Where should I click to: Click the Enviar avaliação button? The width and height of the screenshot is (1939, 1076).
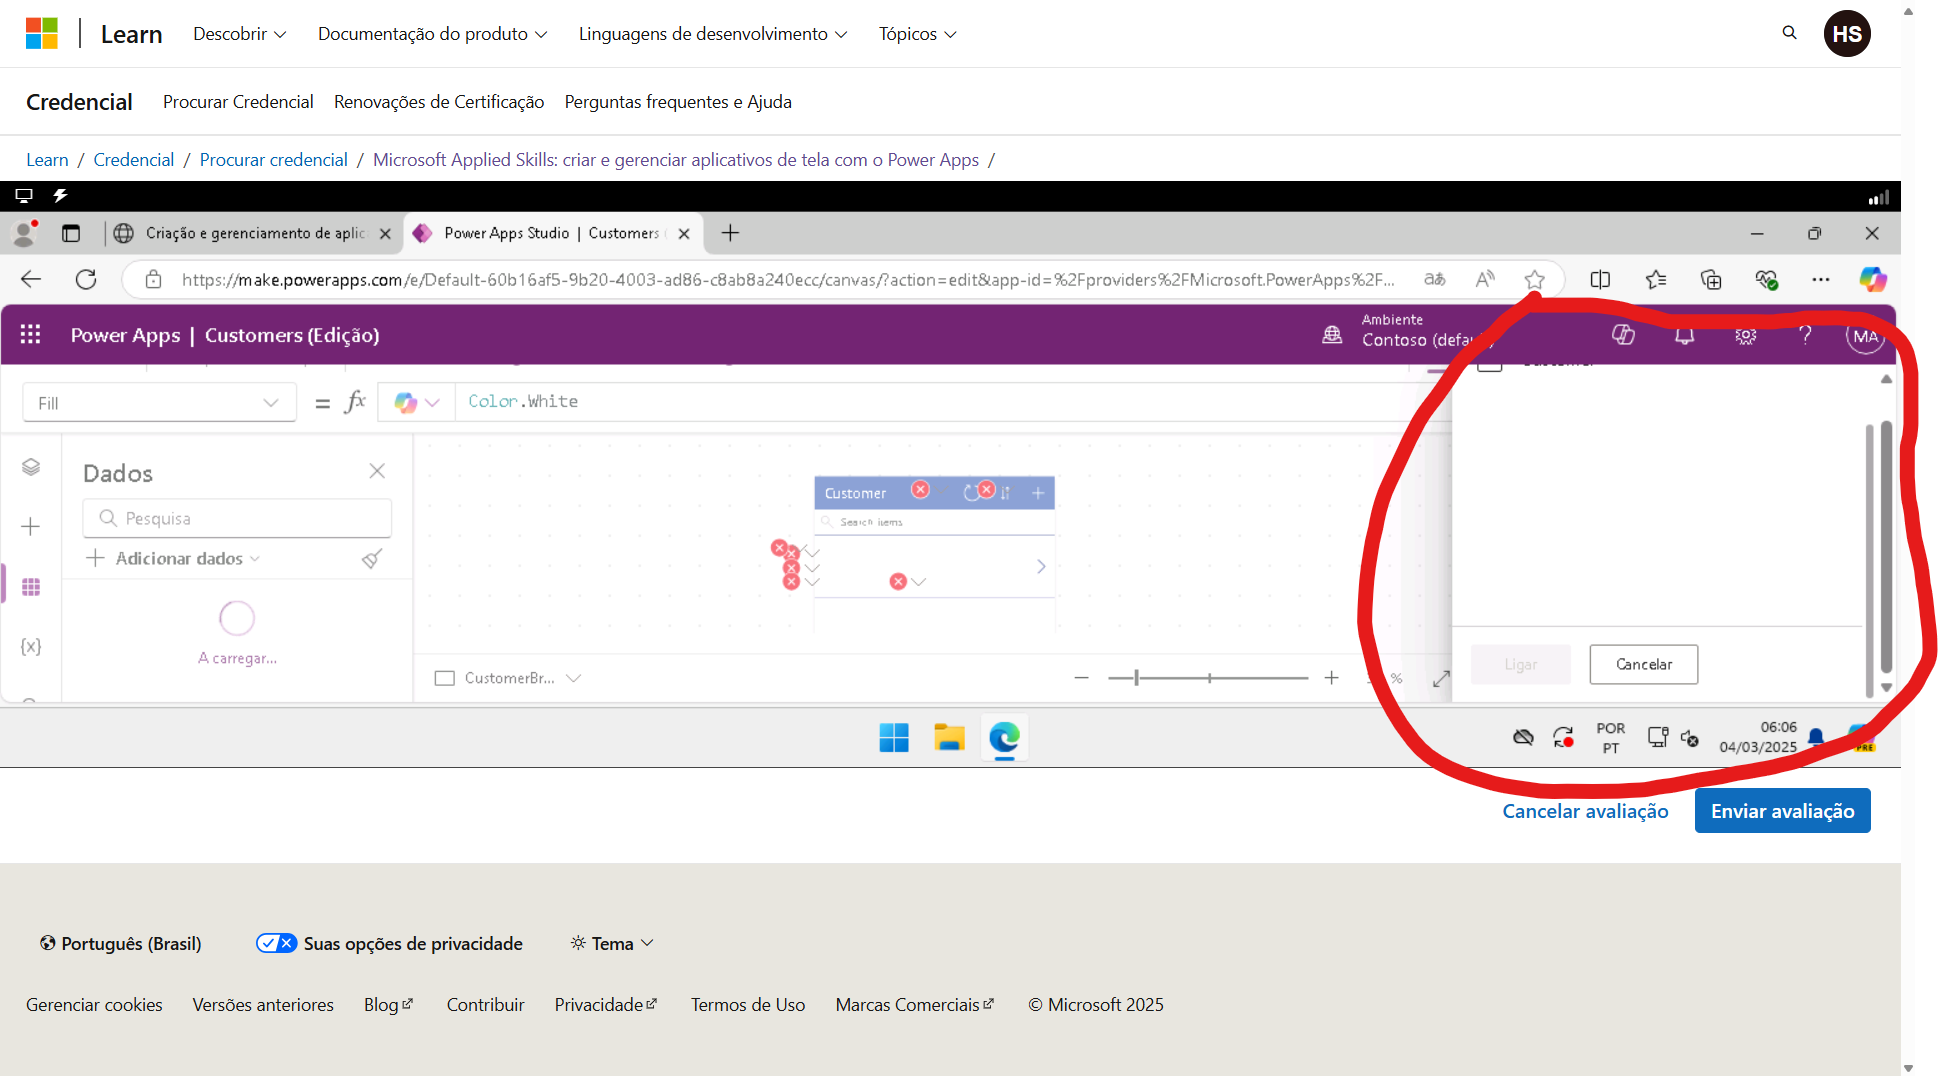tap(1782, 811)
